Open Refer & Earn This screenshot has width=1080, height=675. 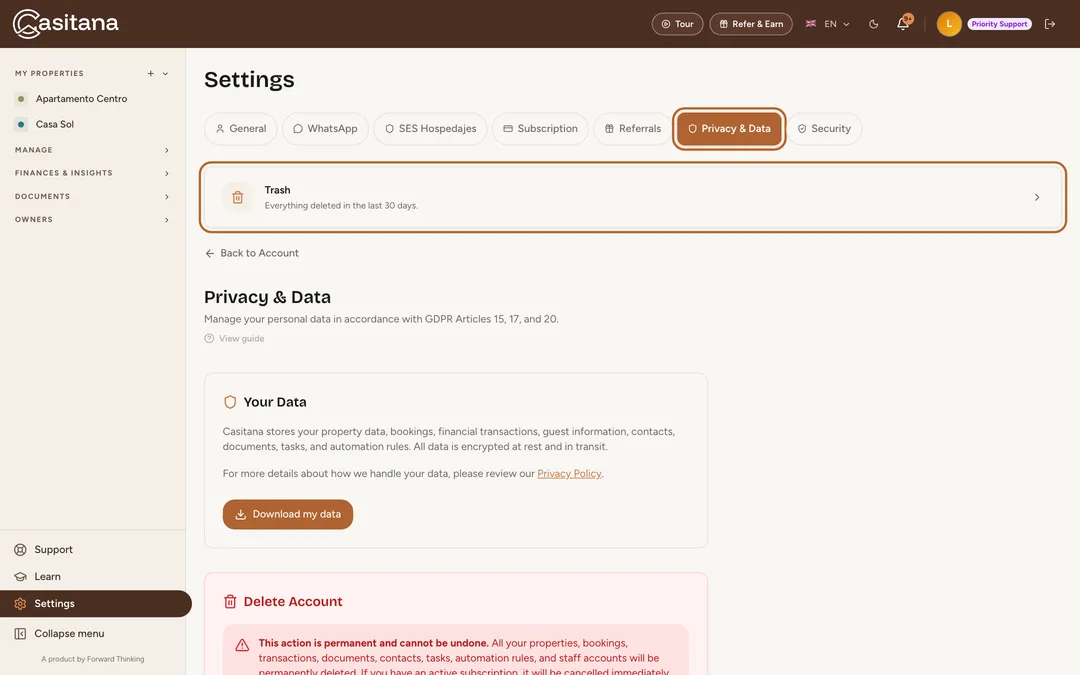751,24
